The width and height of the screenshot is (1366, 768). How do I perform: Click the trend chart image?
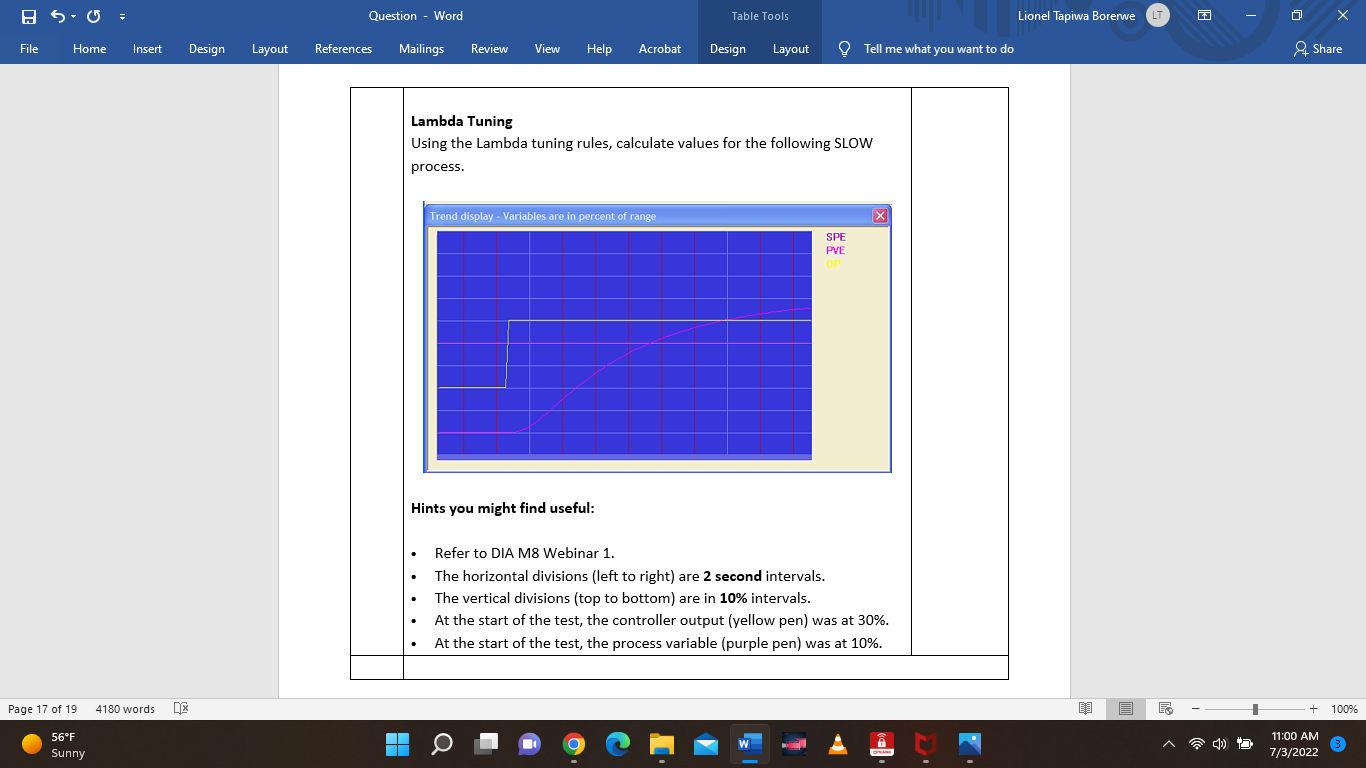tap(658, 338)
